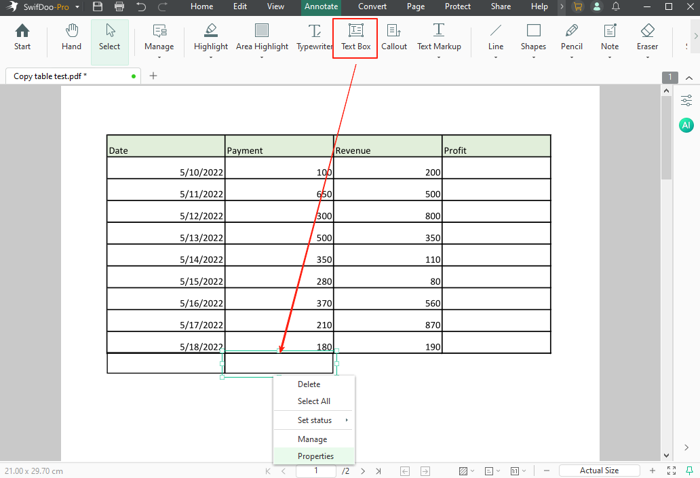This screenshot has width=700, height=478.
Task: Click the page number input field
Action: [x=316, y=470]
